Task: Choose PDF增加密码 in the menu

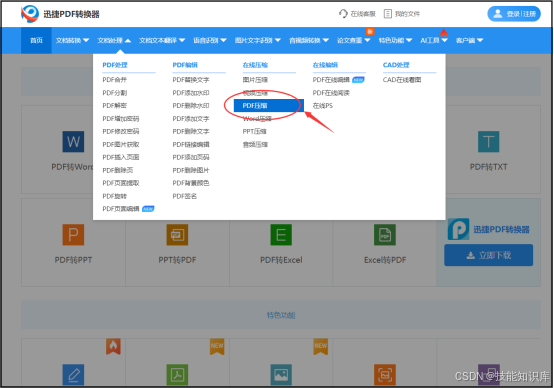Action: tap(121, 119)
